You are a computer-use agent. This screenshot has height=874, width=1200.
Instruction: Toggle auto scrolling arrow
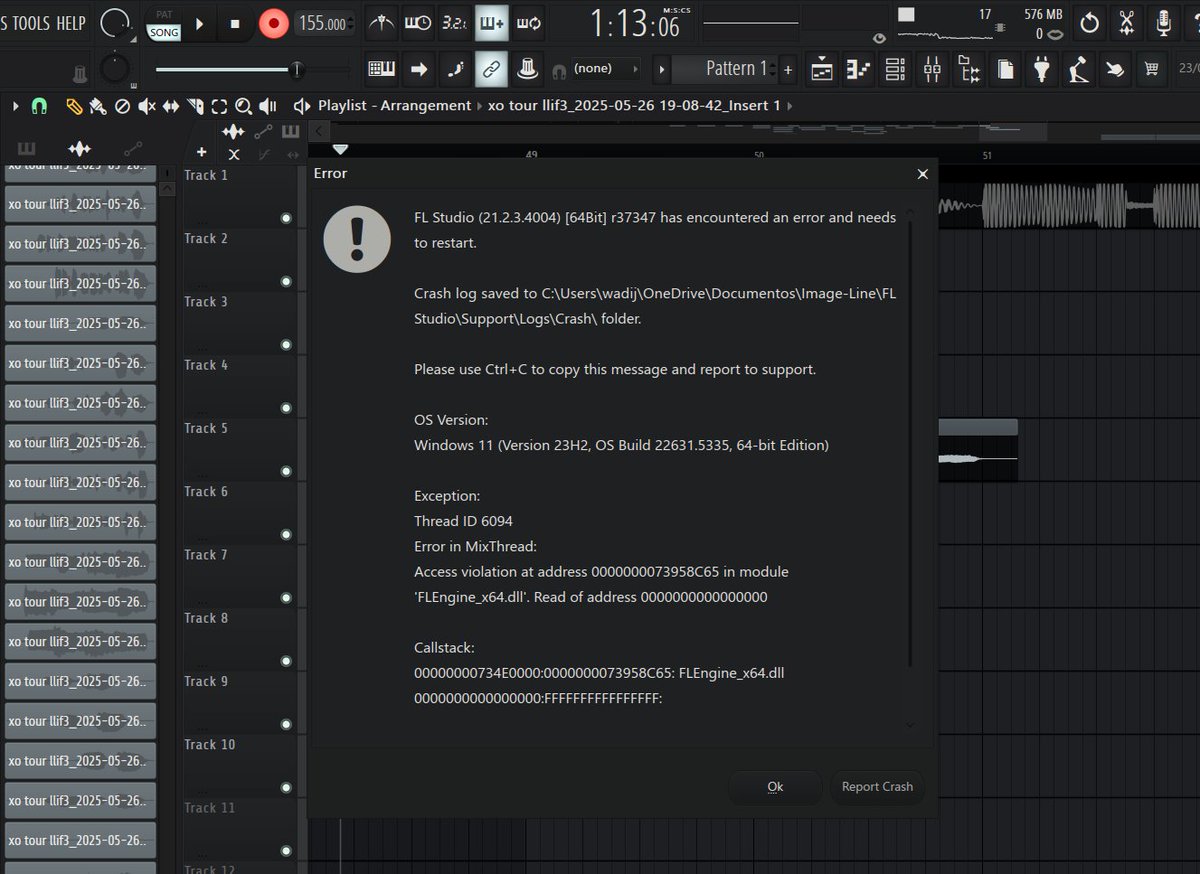[x=418, y=69]
